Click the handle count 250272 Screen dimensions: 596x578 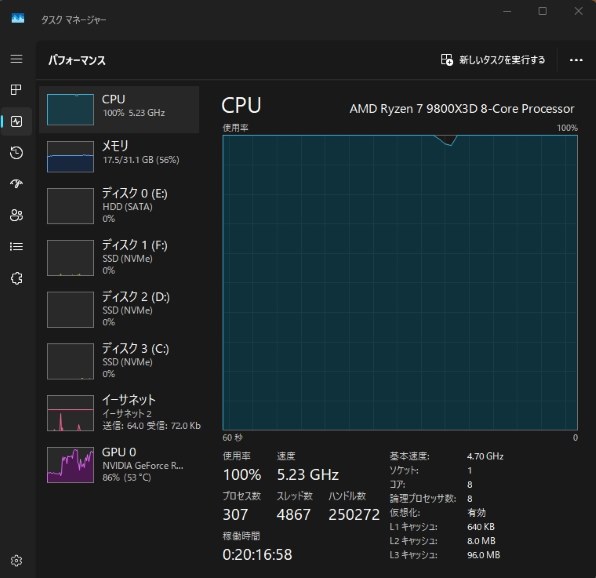tap(354, 515)
